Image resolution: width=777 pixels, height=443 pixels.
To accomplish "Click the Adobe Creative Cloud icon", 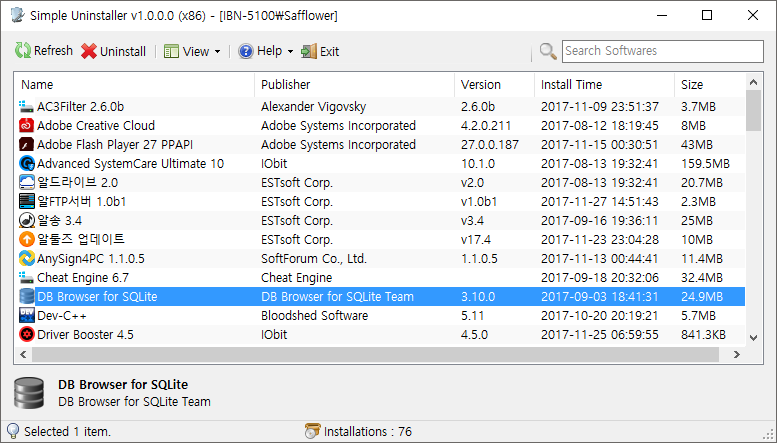I will click(26, 125).
